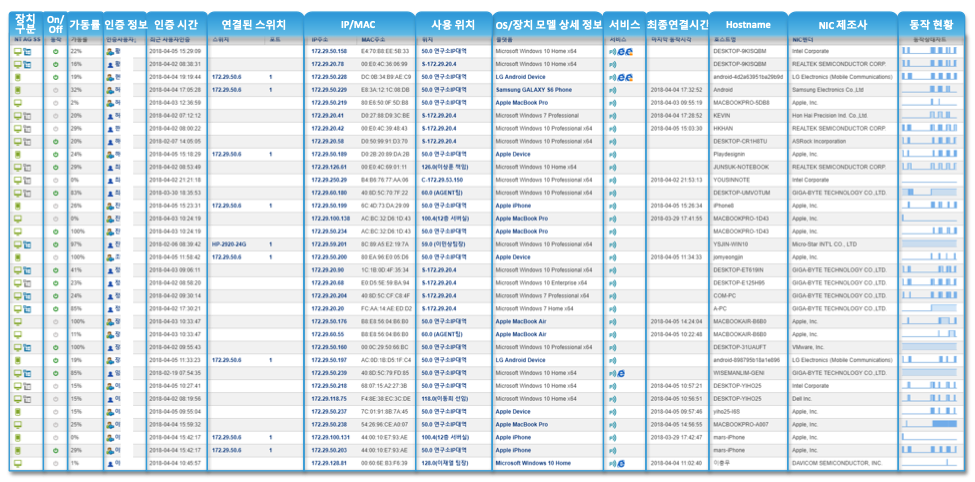Click the IE service icon for 172.29.128.81
This screenshot has height=482, width=975.
tap(621, 463)
